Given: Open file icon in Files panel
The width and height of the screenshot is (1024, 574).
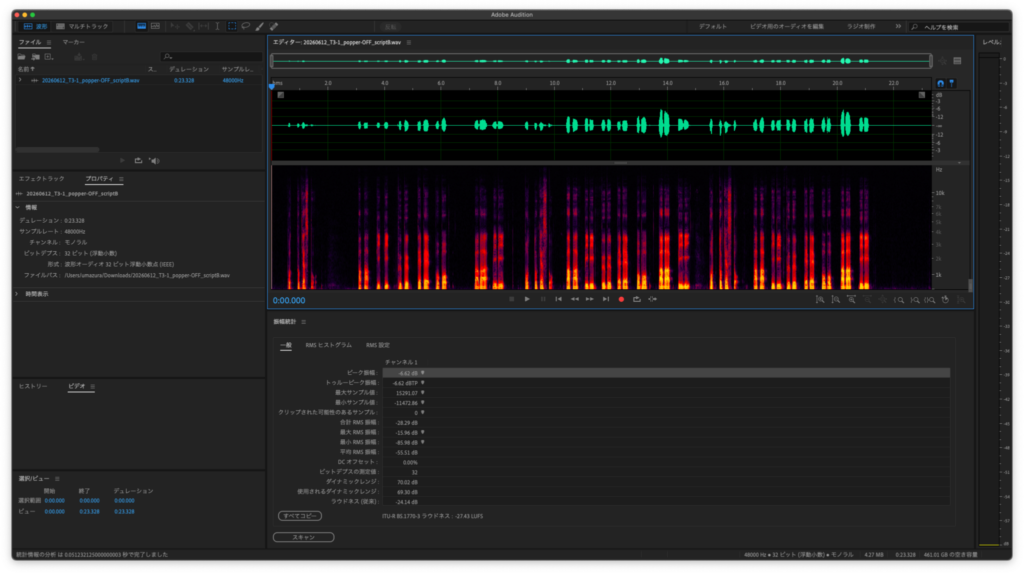Looking at the screenshot, I should [x=22, y=57].
